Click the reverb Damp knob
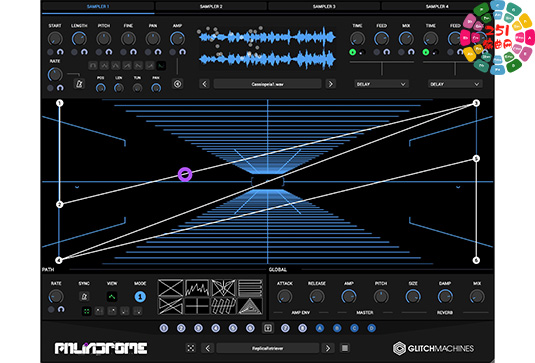 [445, 297]
